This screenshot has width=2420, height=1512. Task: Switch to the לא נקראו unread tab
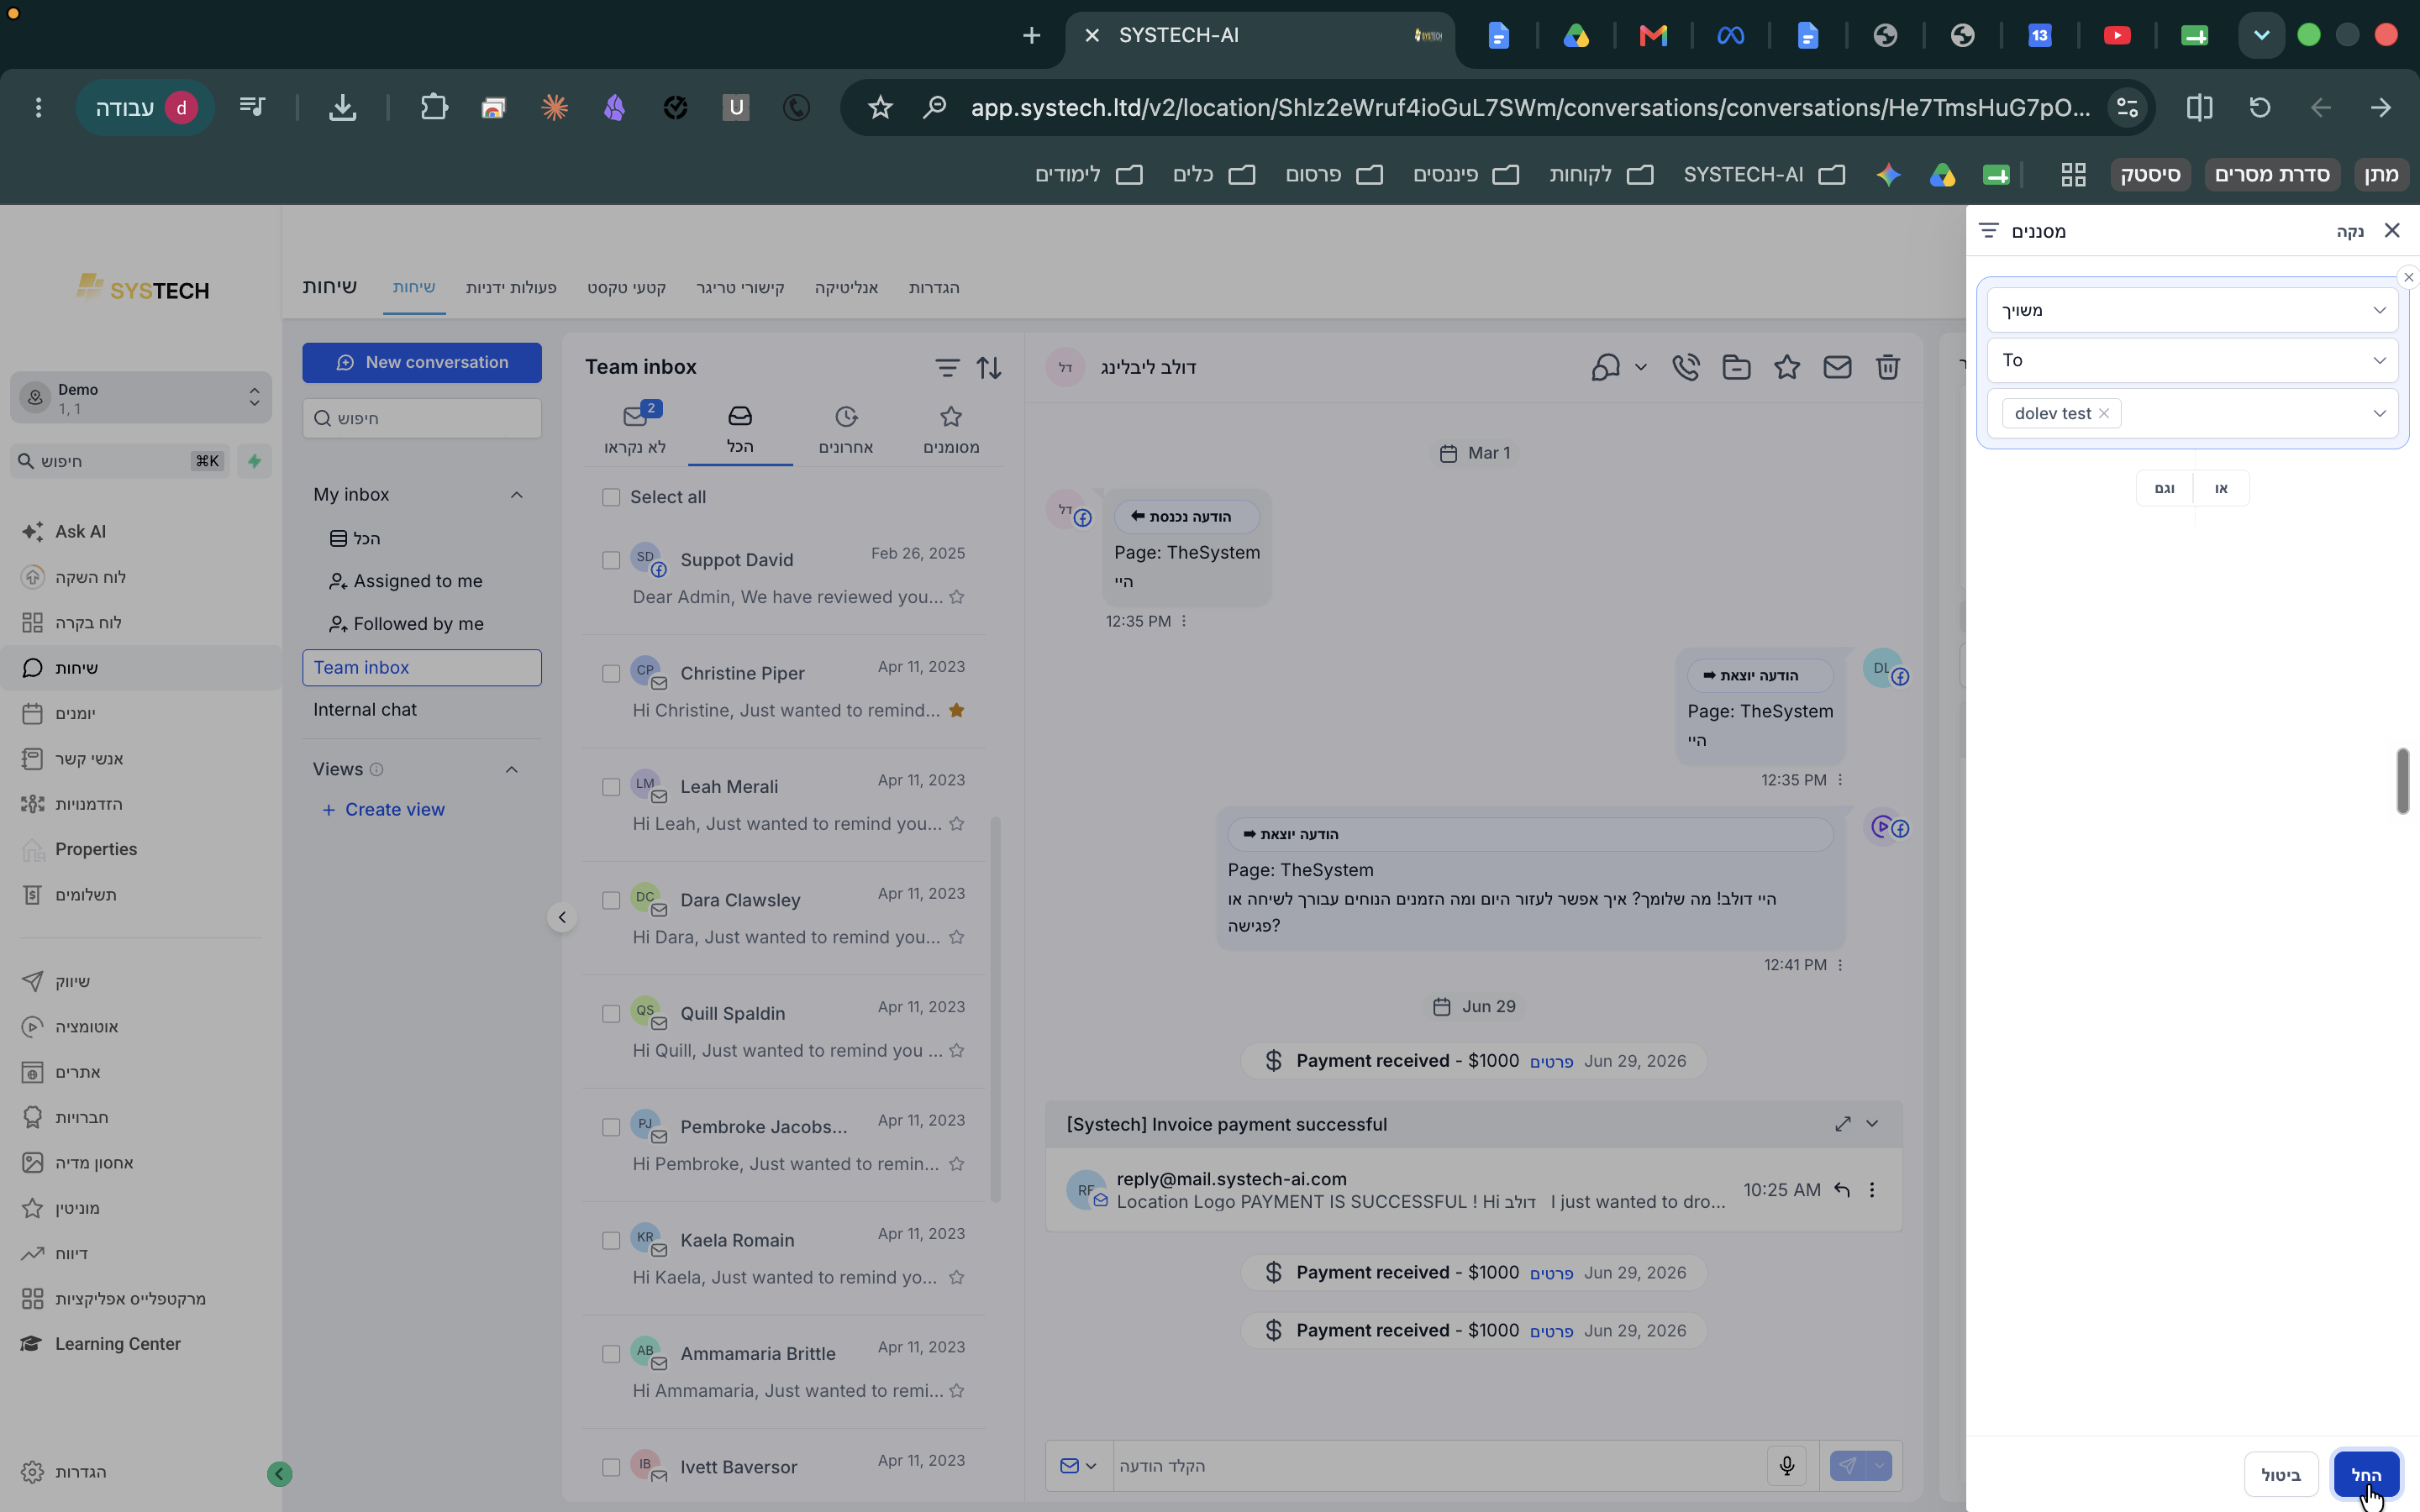click(635, 430)
